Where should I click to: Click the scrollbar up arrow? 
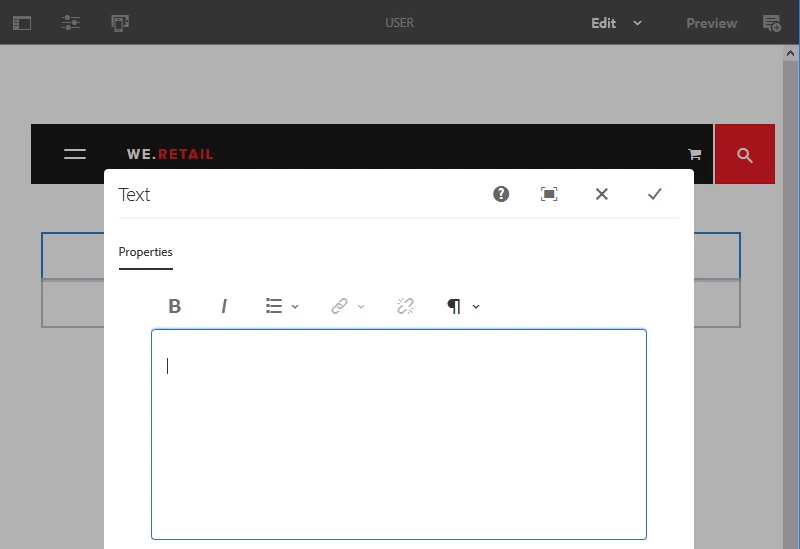click(790, 53)
